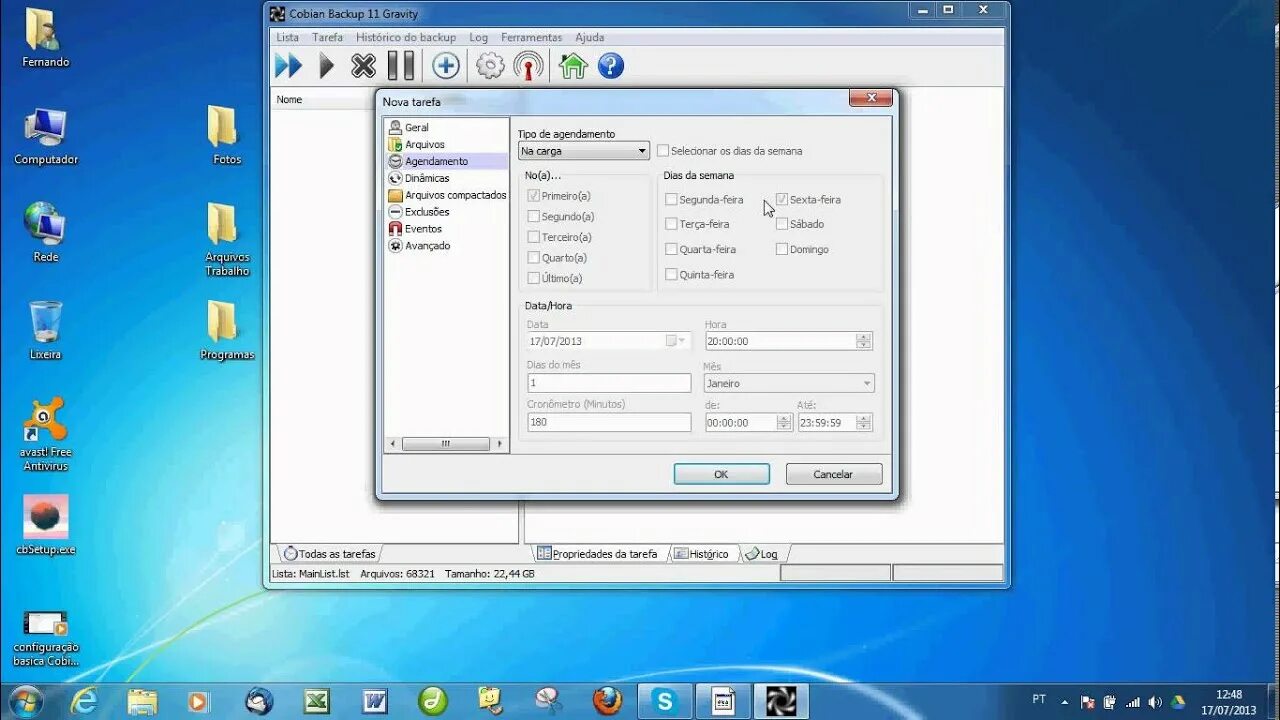Screen dimensions: 1280x720
Task: Select the Rede desktop icon
Action: tap(45, 232)
